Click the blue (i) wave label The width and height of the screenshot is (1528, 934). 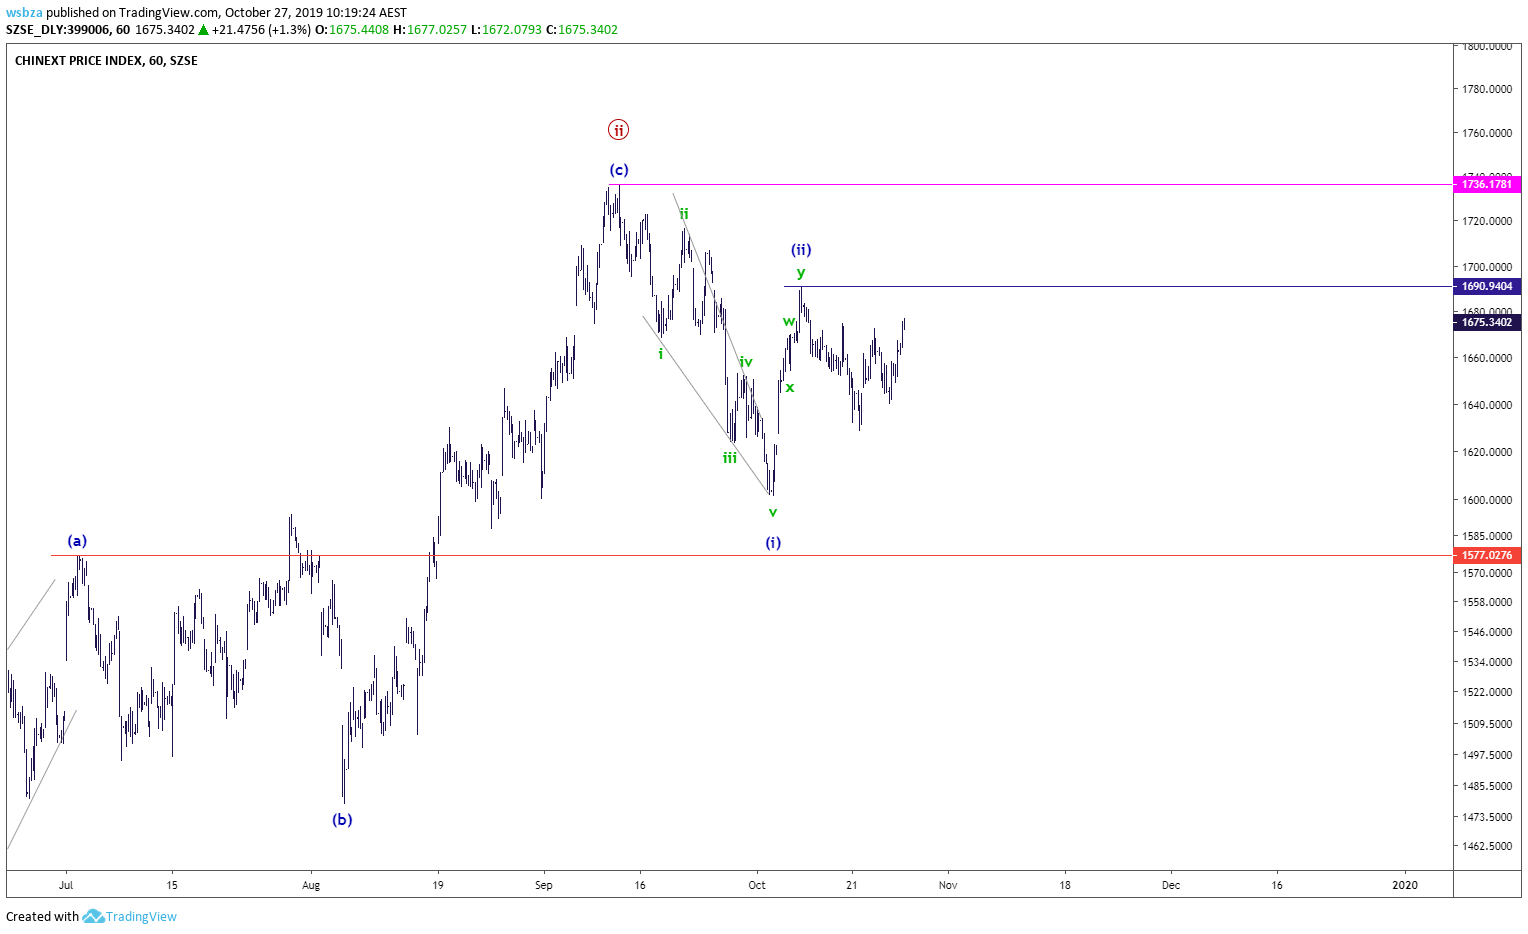coord(773,543)
